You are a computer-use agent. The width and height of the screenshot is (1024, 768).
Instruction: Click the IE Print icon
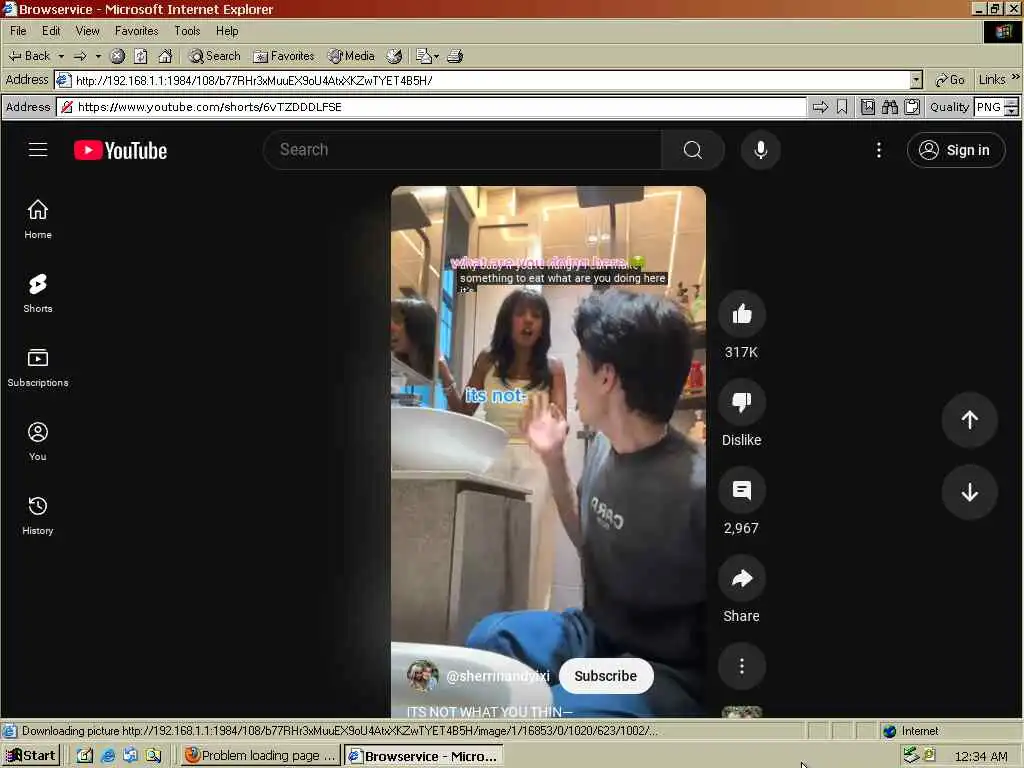coord(455,56)
